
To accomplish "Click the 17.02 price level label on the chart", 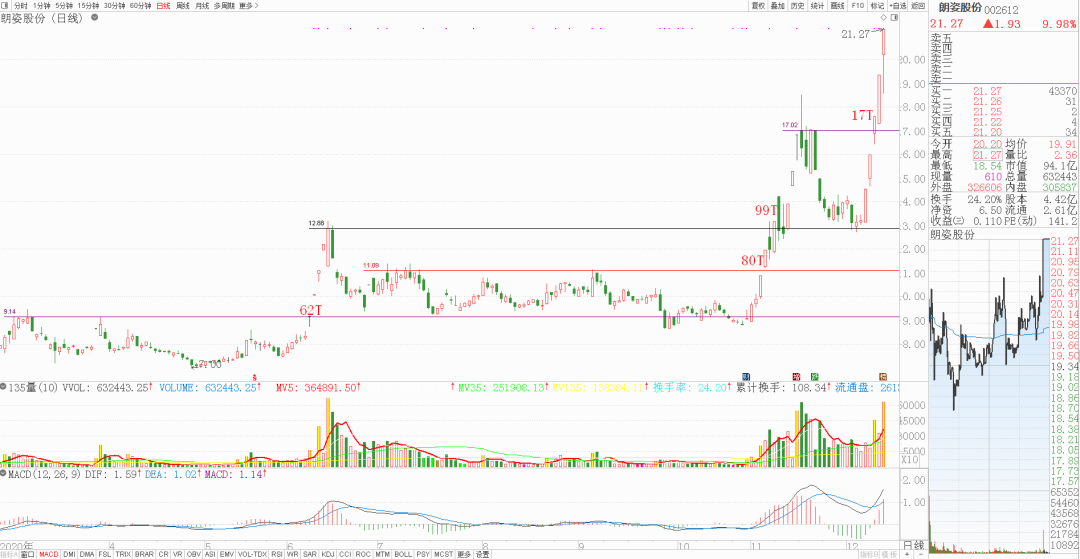I will click(x=789, y=125).
